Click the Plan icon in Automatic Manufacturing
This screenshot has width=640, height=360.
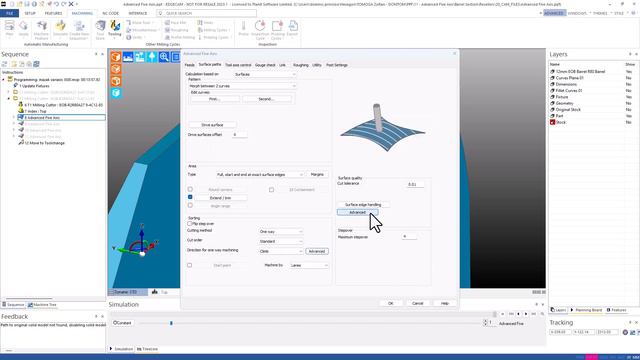[x=9, y=29]
